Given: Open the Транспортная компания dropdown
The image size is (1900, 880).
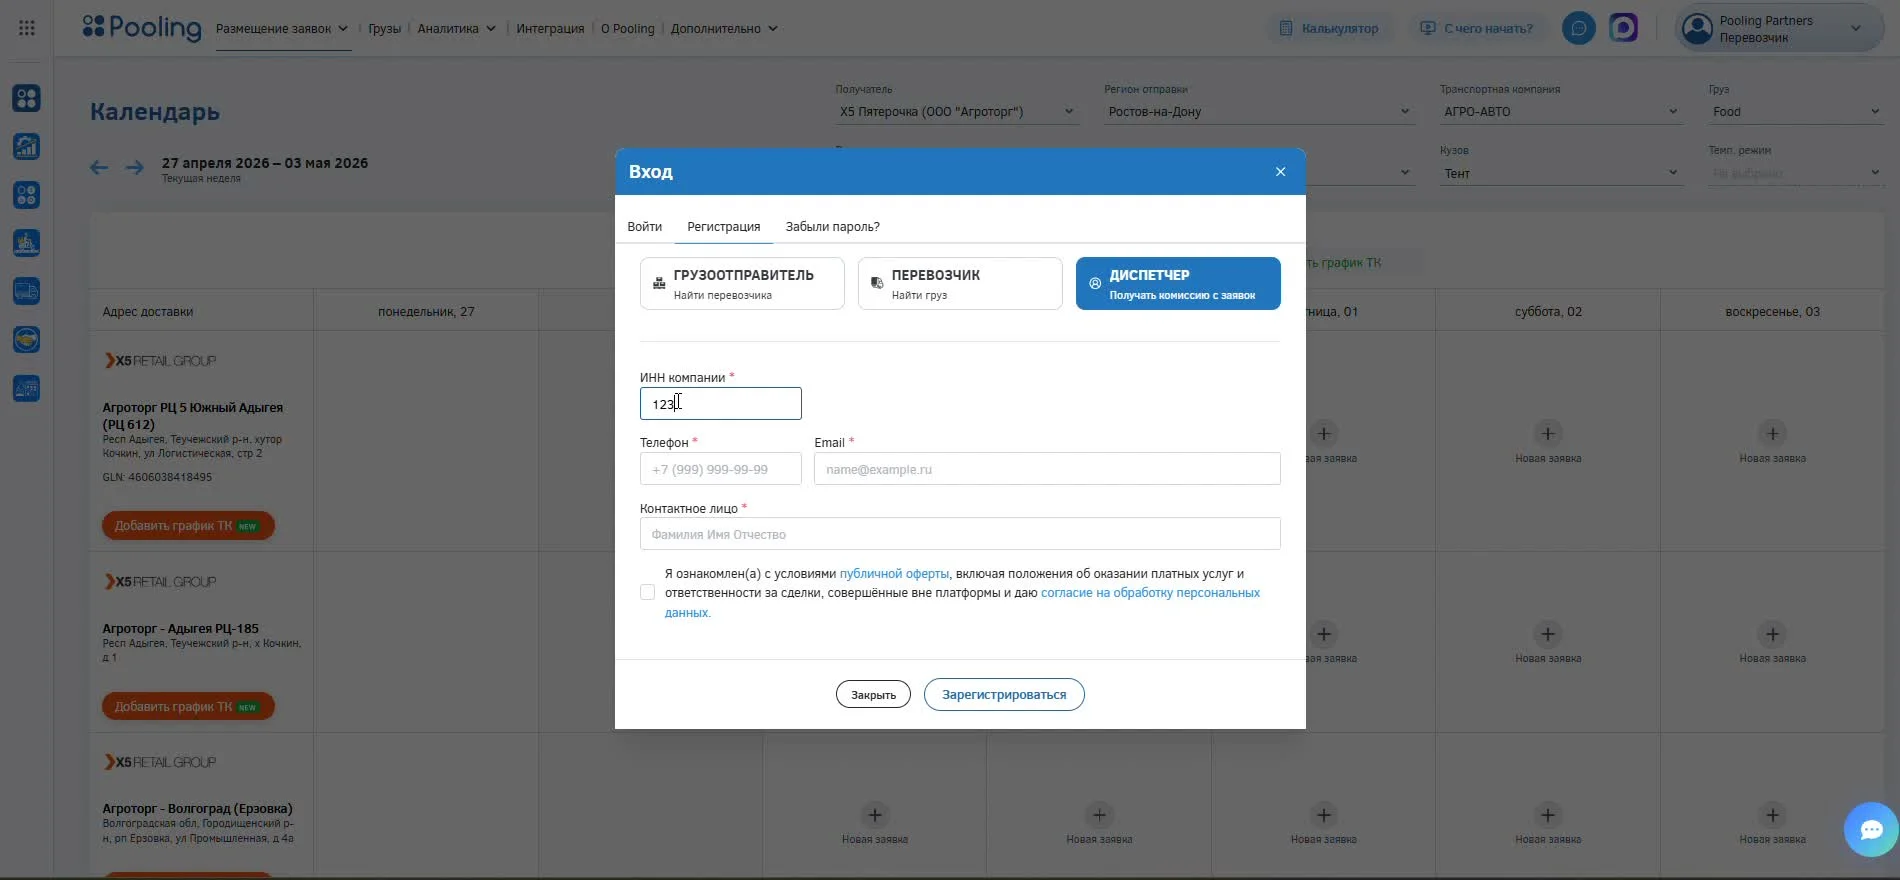Looking at the screenshot, I should pos(1561,112).
